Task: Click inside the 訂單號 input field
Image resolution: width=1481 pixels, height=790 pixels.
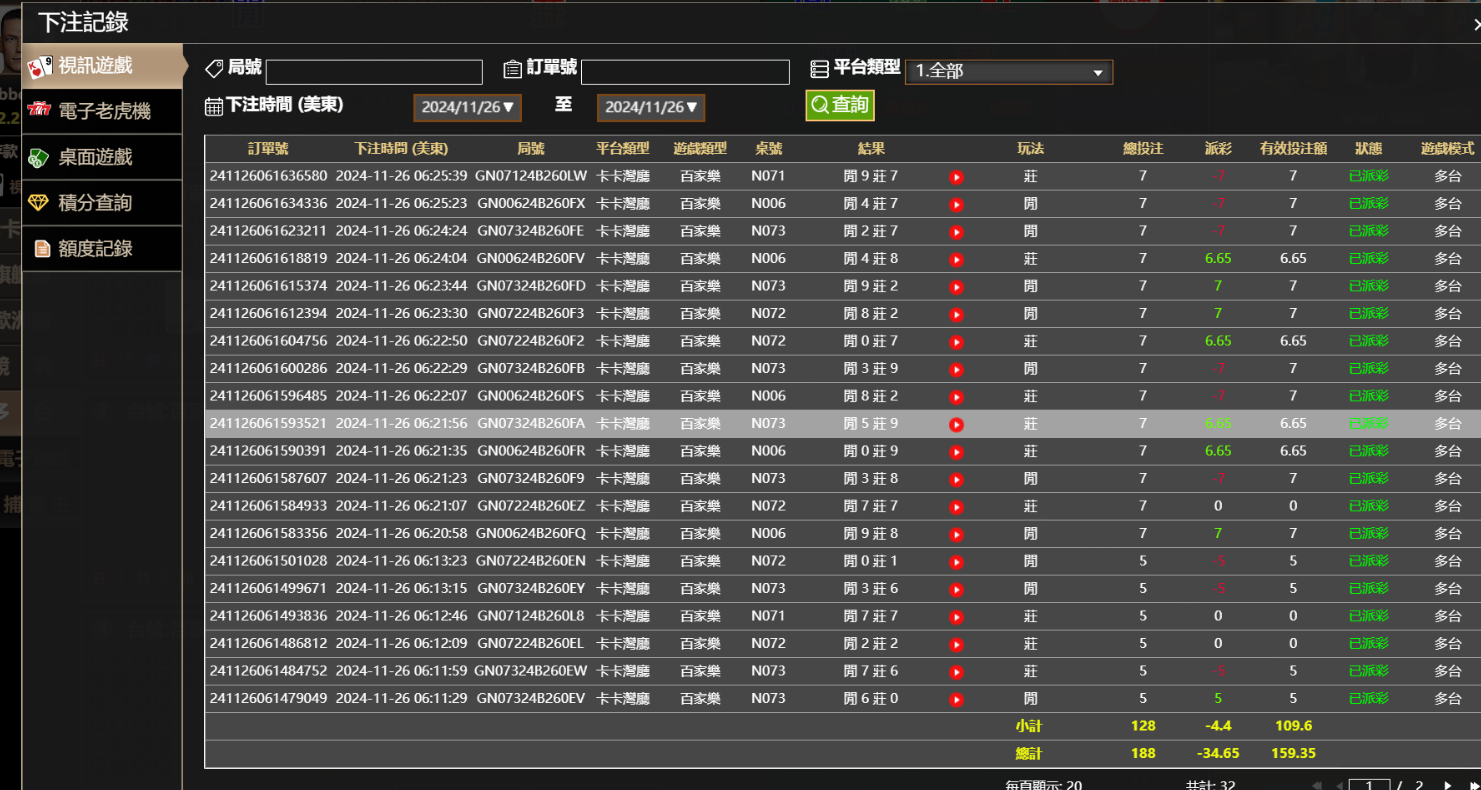Action: coord(685,72)
